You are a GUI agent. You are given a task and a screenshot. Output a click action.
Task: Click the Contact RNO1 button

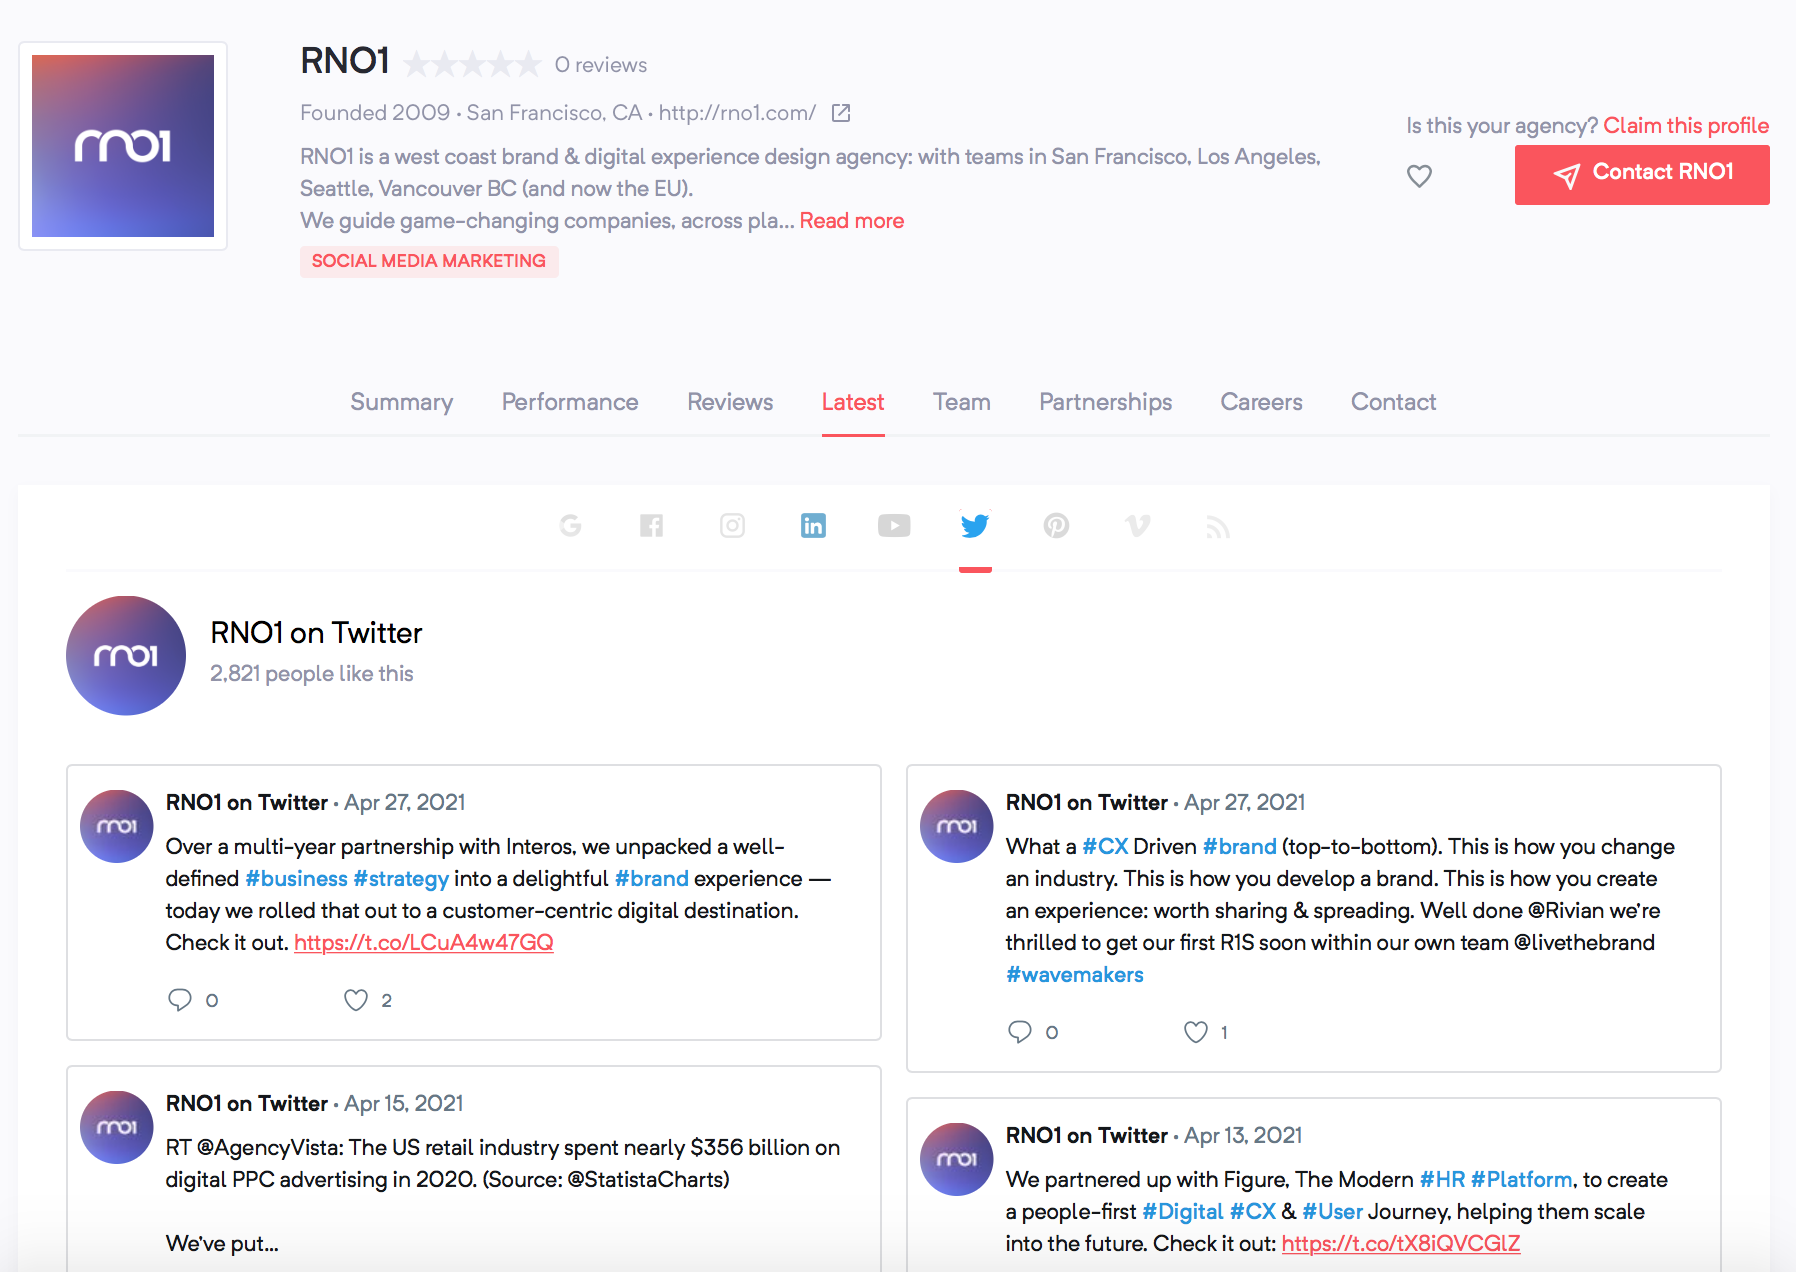point(1642,175)
